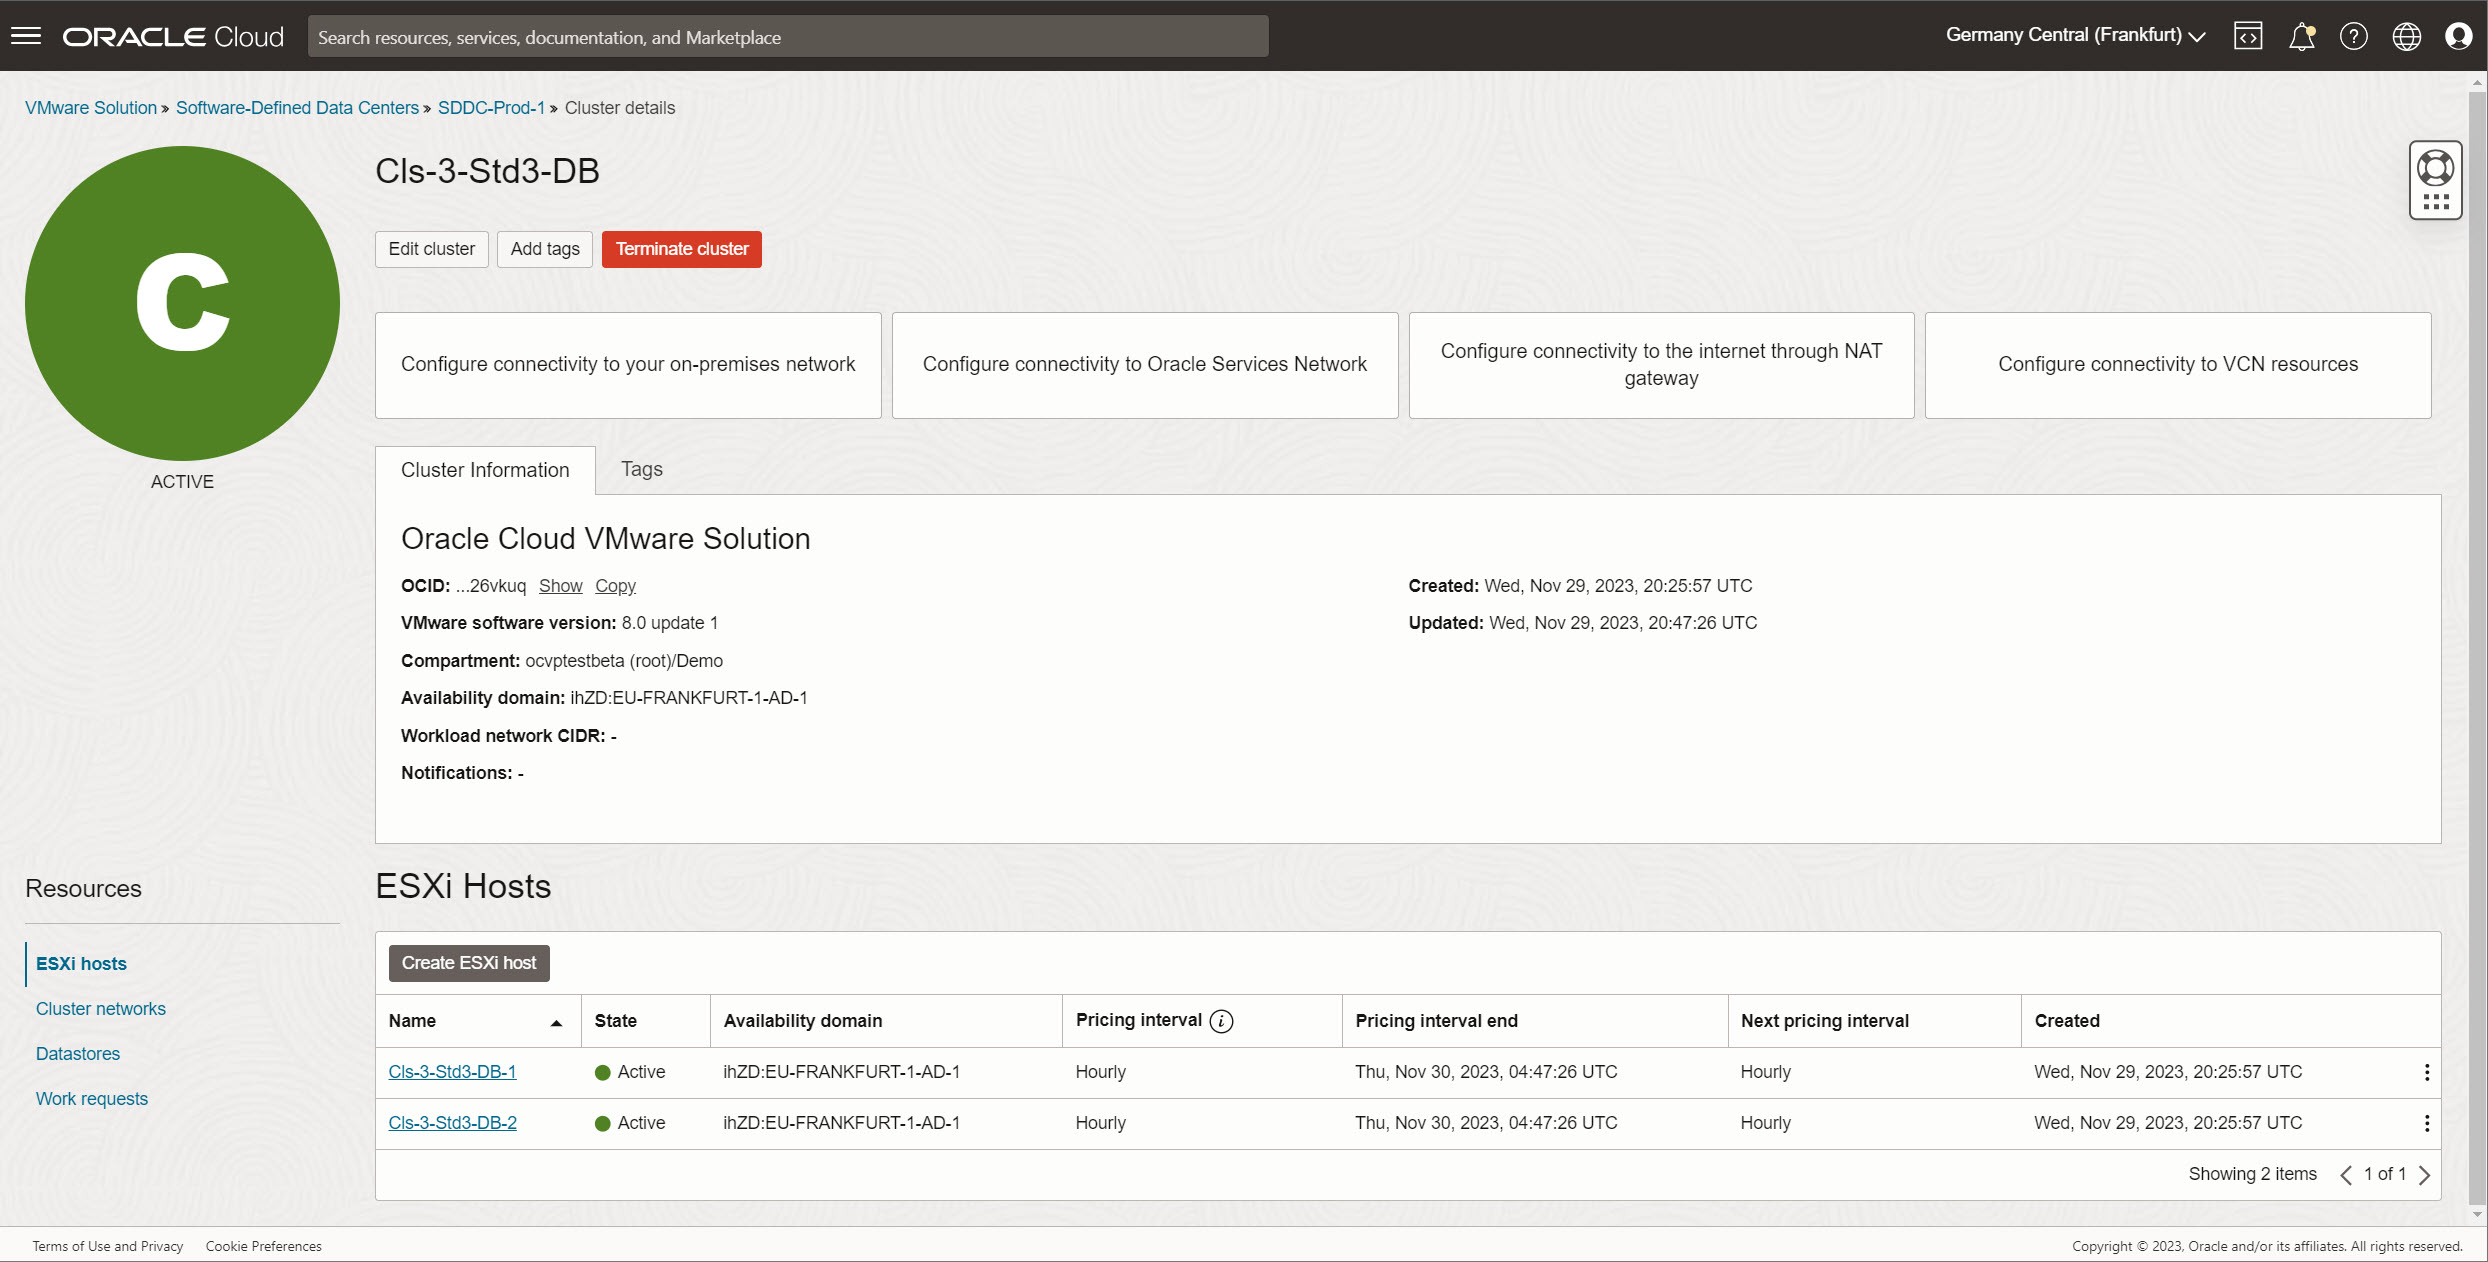Click the Add tags option
2488x1262 pixels.
coord(546,250)
